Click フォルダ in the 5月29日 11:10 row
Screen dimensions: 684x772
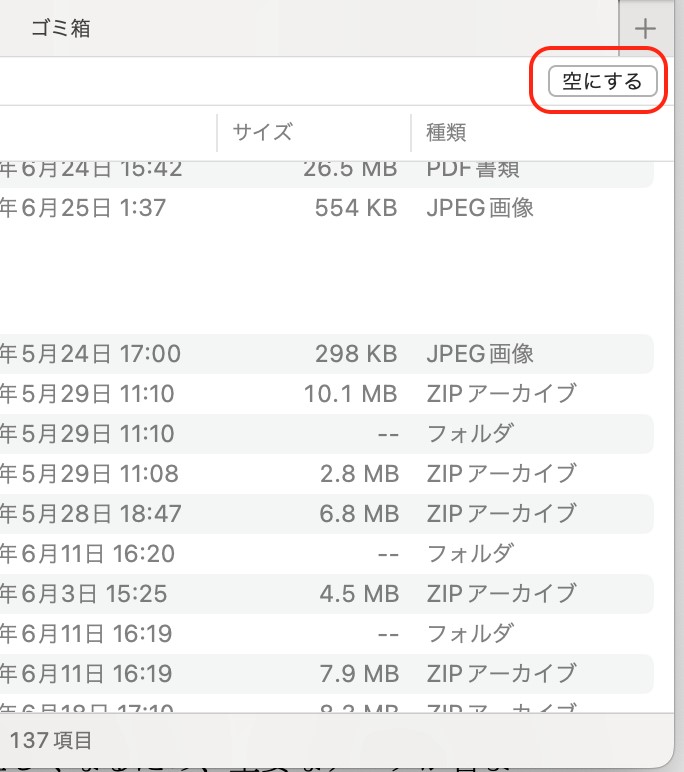pos(470,434)
